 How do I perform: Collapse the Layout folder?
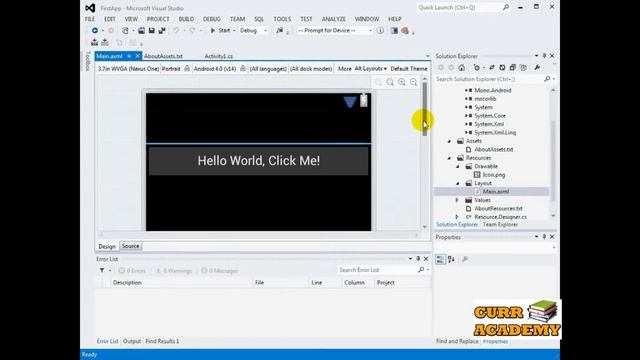(458, 183)
